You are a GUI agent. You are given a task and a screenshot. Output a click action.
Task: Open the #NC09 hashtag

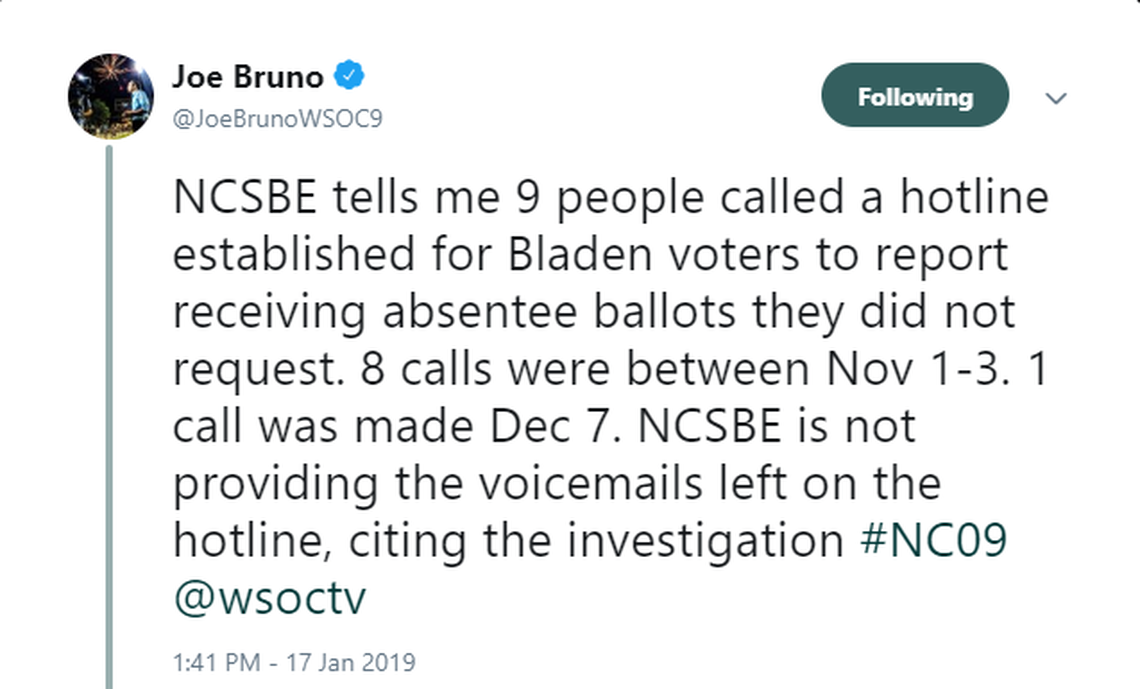[x=932, y=541]
